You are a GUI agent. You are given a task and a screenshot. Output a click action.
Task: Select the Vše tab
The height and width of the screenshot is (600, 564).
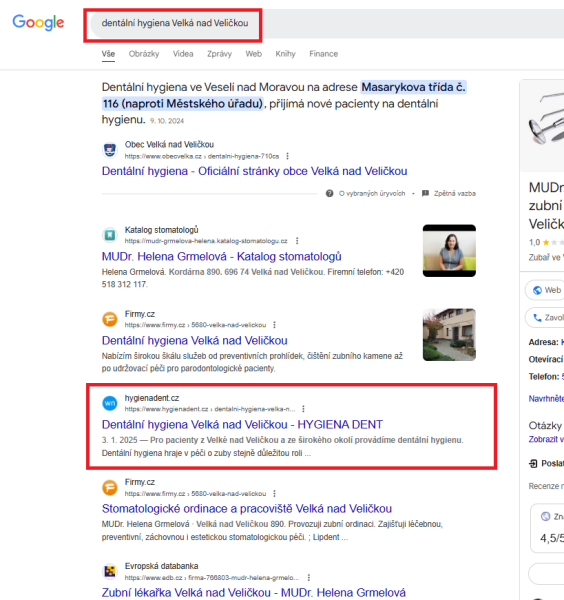click(x=108, y=54)
